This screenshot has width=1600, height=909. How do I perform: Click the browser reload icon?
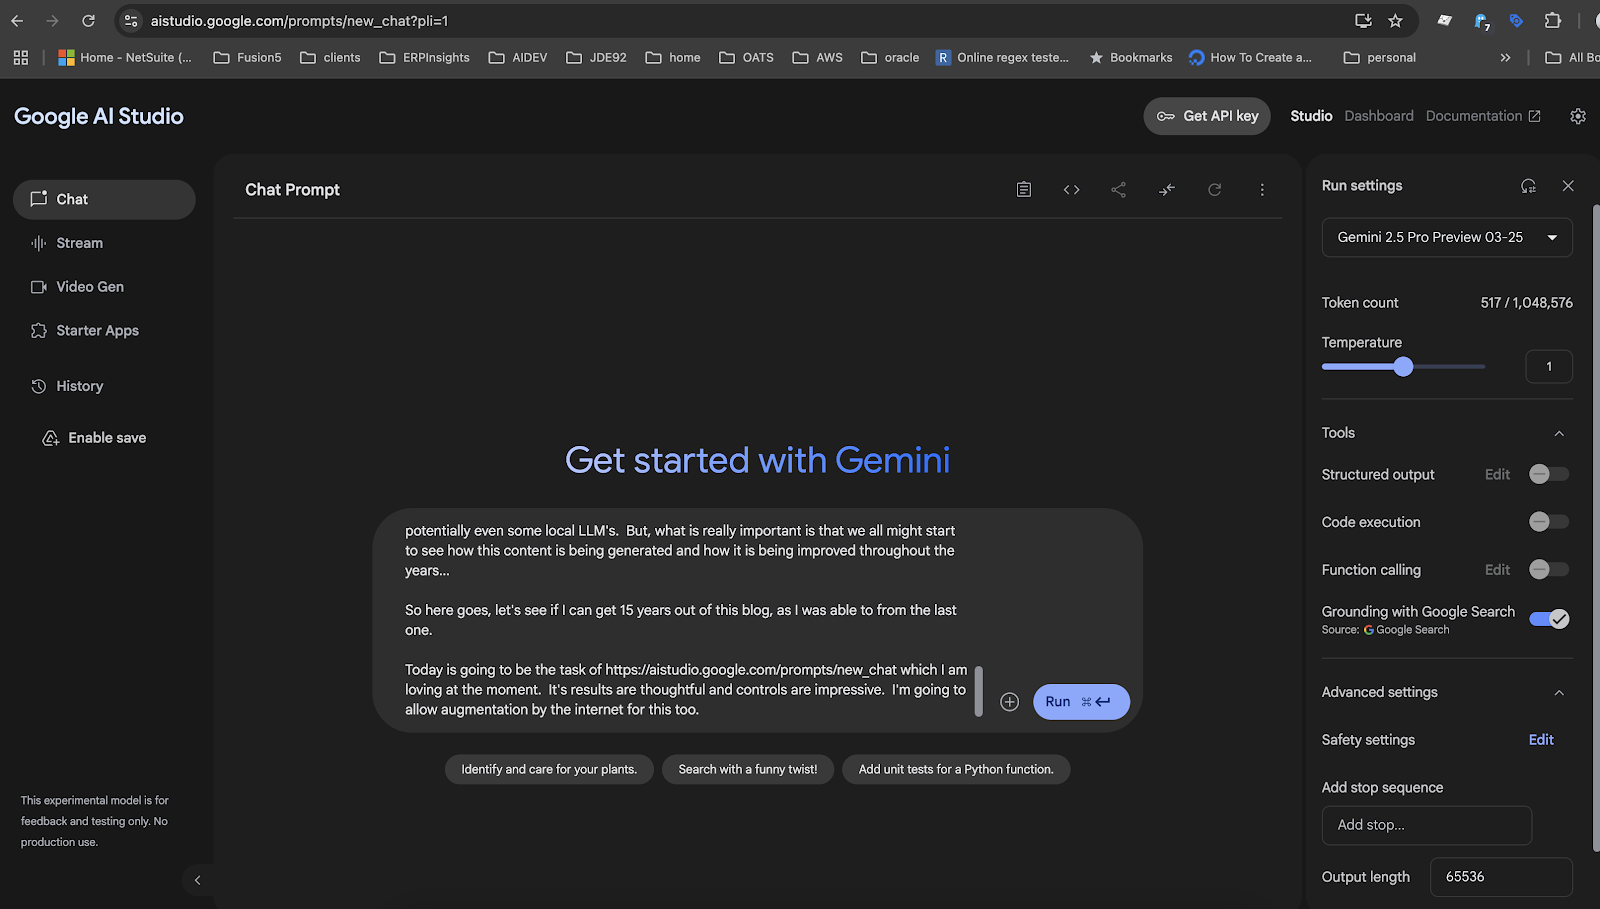click(x=88, y=20)
